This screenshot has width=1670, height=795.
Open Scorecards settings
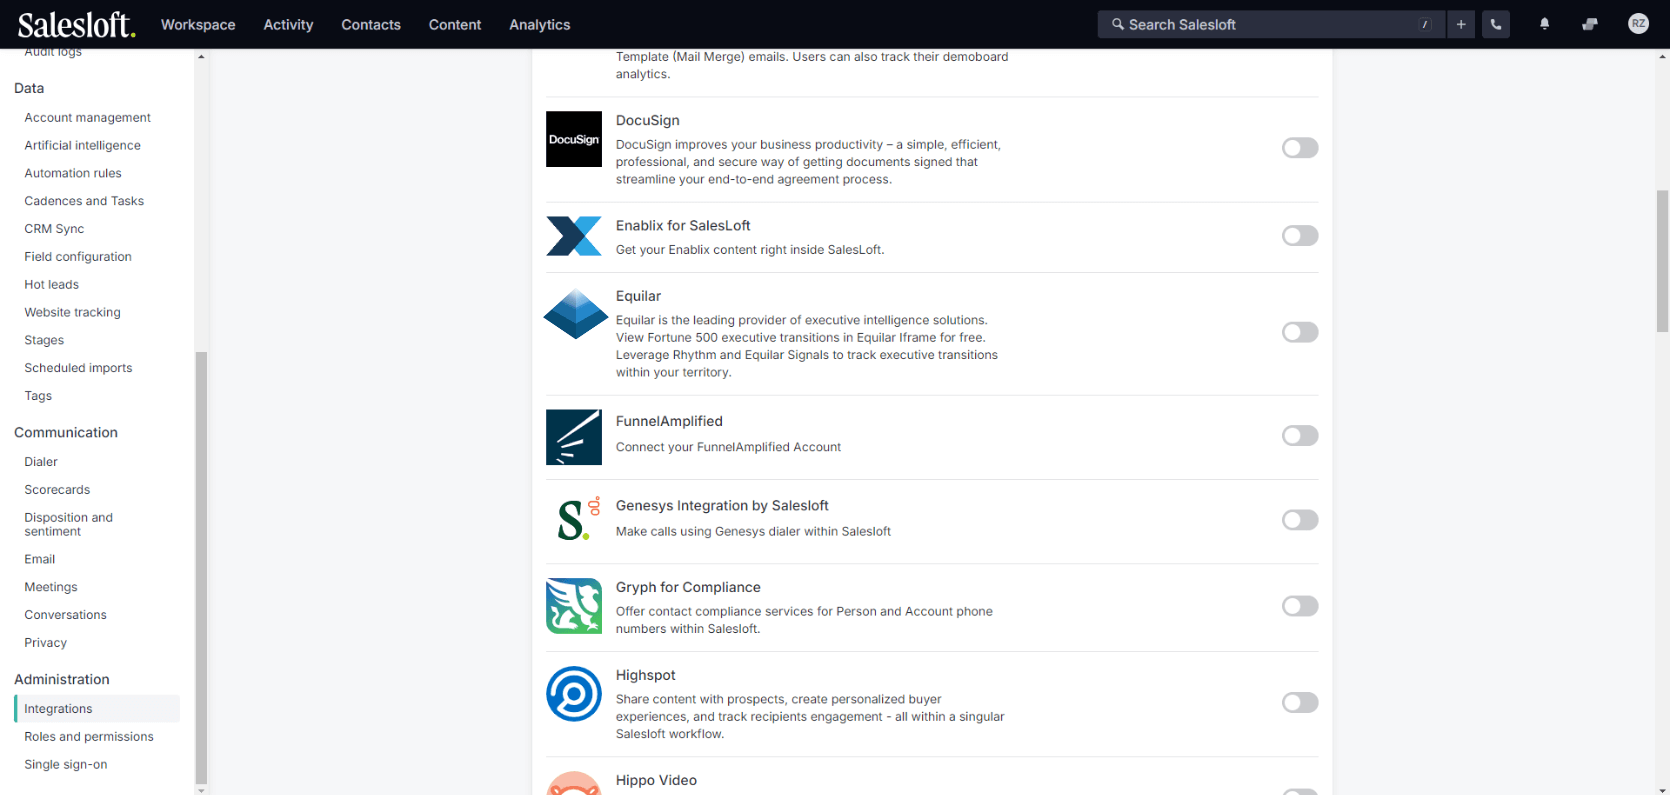coord(57,490)
